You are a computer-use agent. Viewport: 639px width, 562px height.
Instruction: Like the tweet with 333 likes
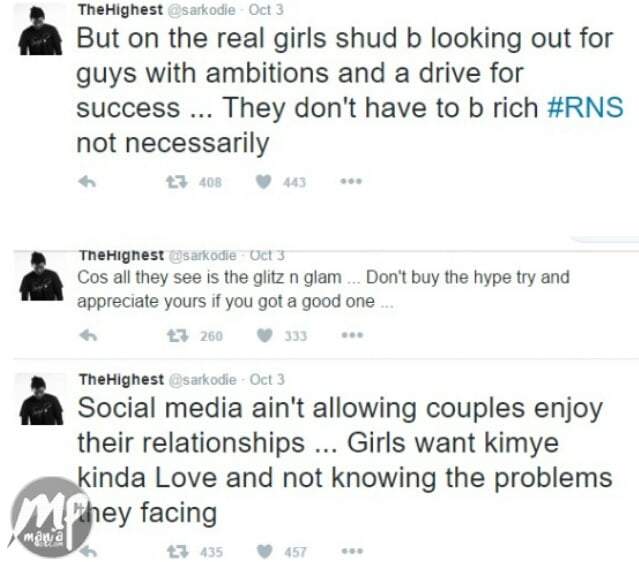coord(264,335)
